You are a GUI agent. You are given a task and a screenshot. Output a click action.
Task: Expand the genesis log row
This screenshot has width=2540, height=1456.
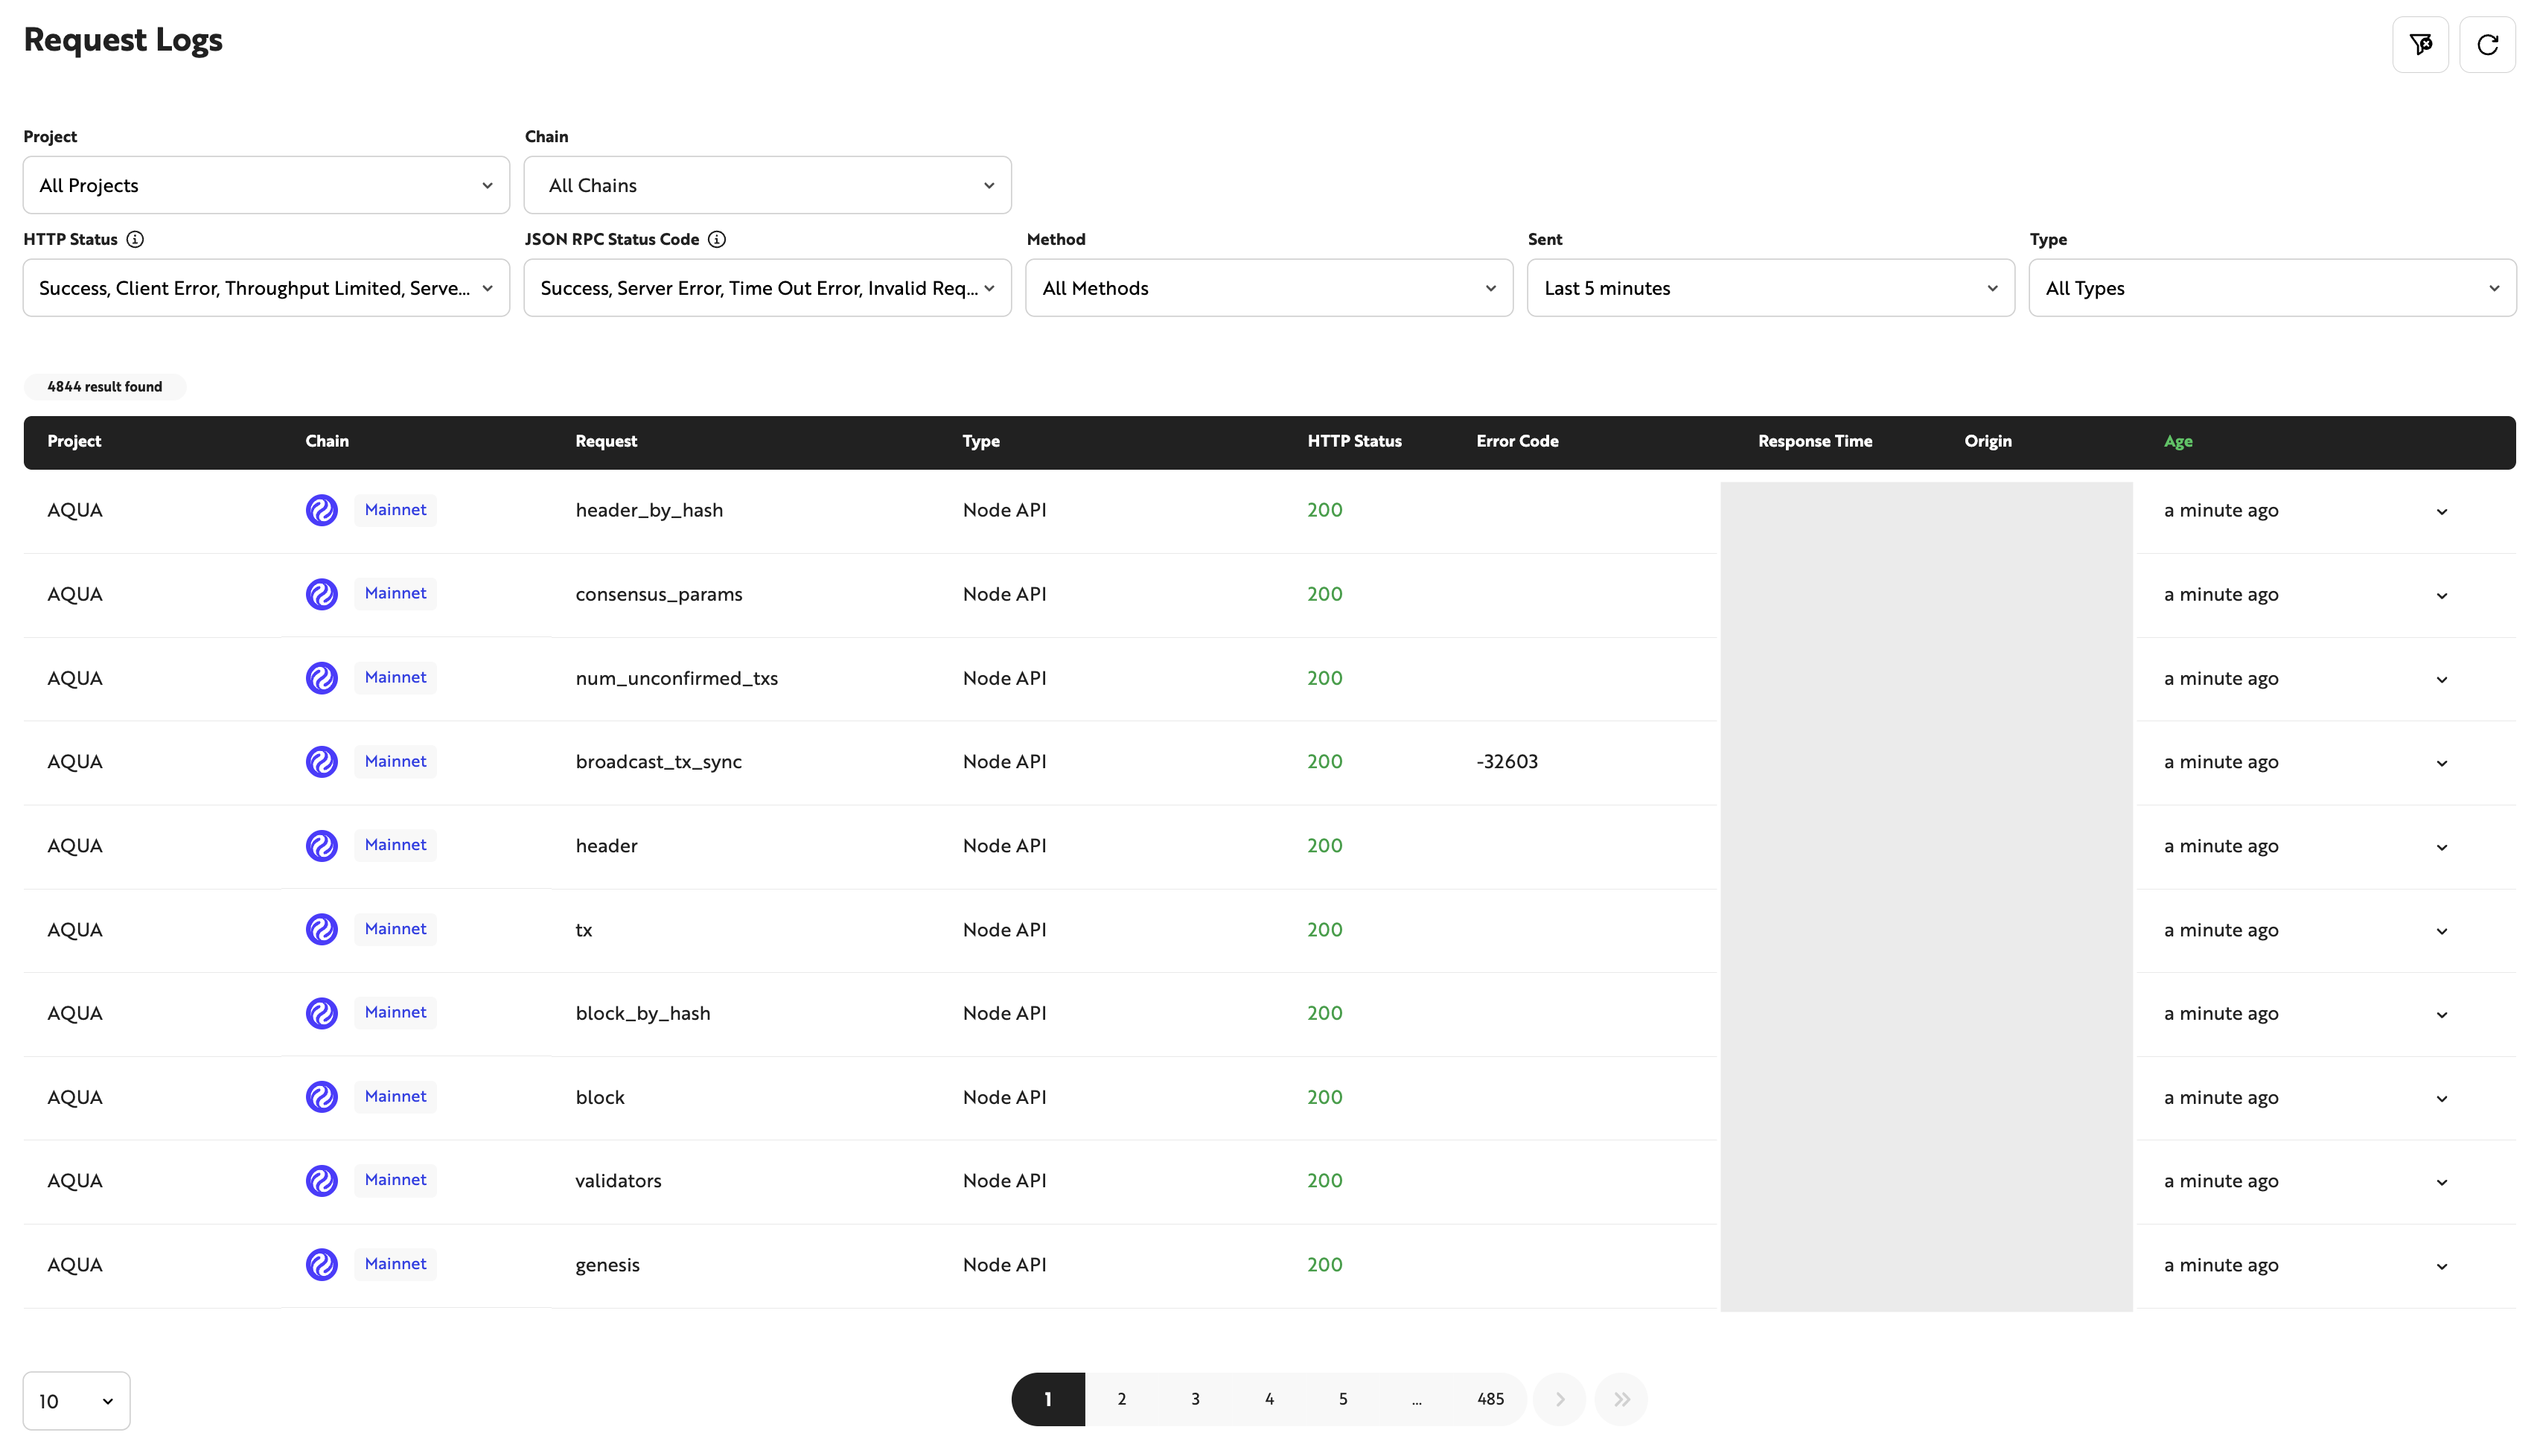click(2441, 1267)
